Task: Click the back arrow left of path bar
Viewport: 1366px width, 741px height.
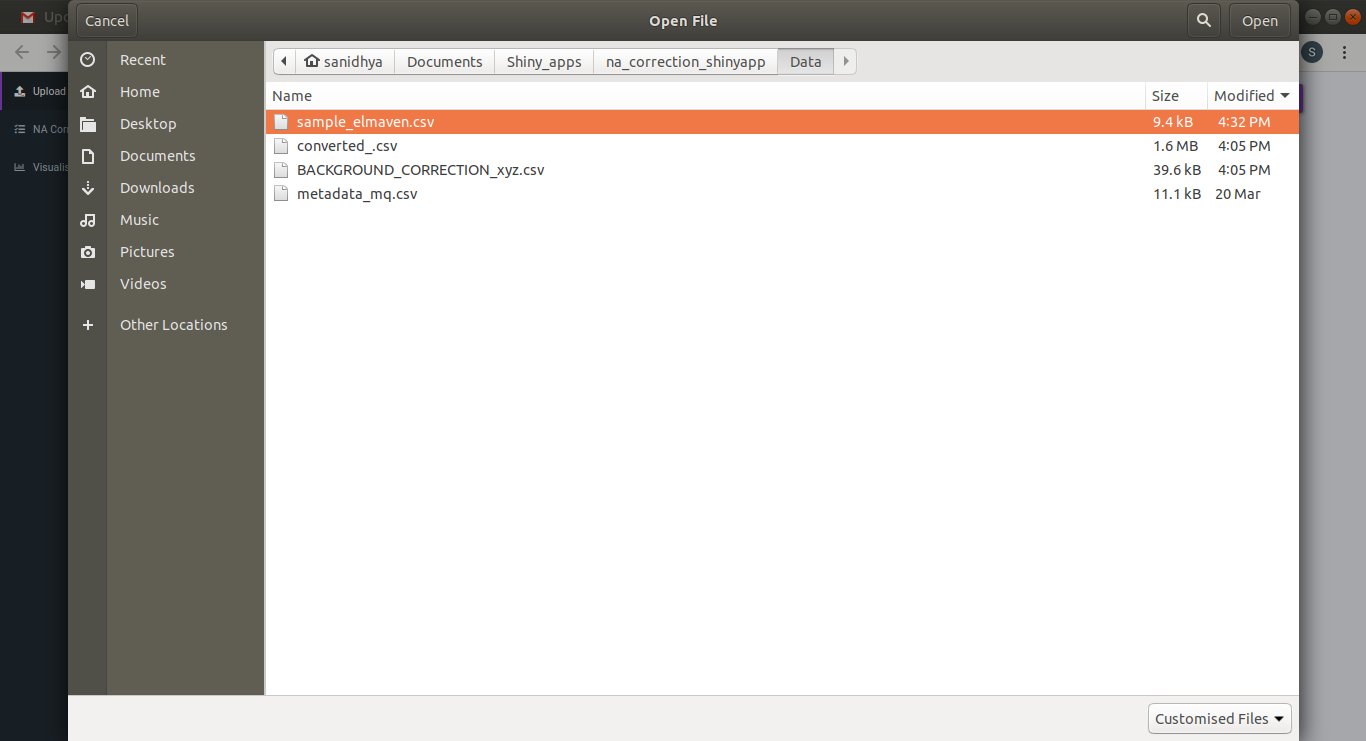Action: click(284, 61)
